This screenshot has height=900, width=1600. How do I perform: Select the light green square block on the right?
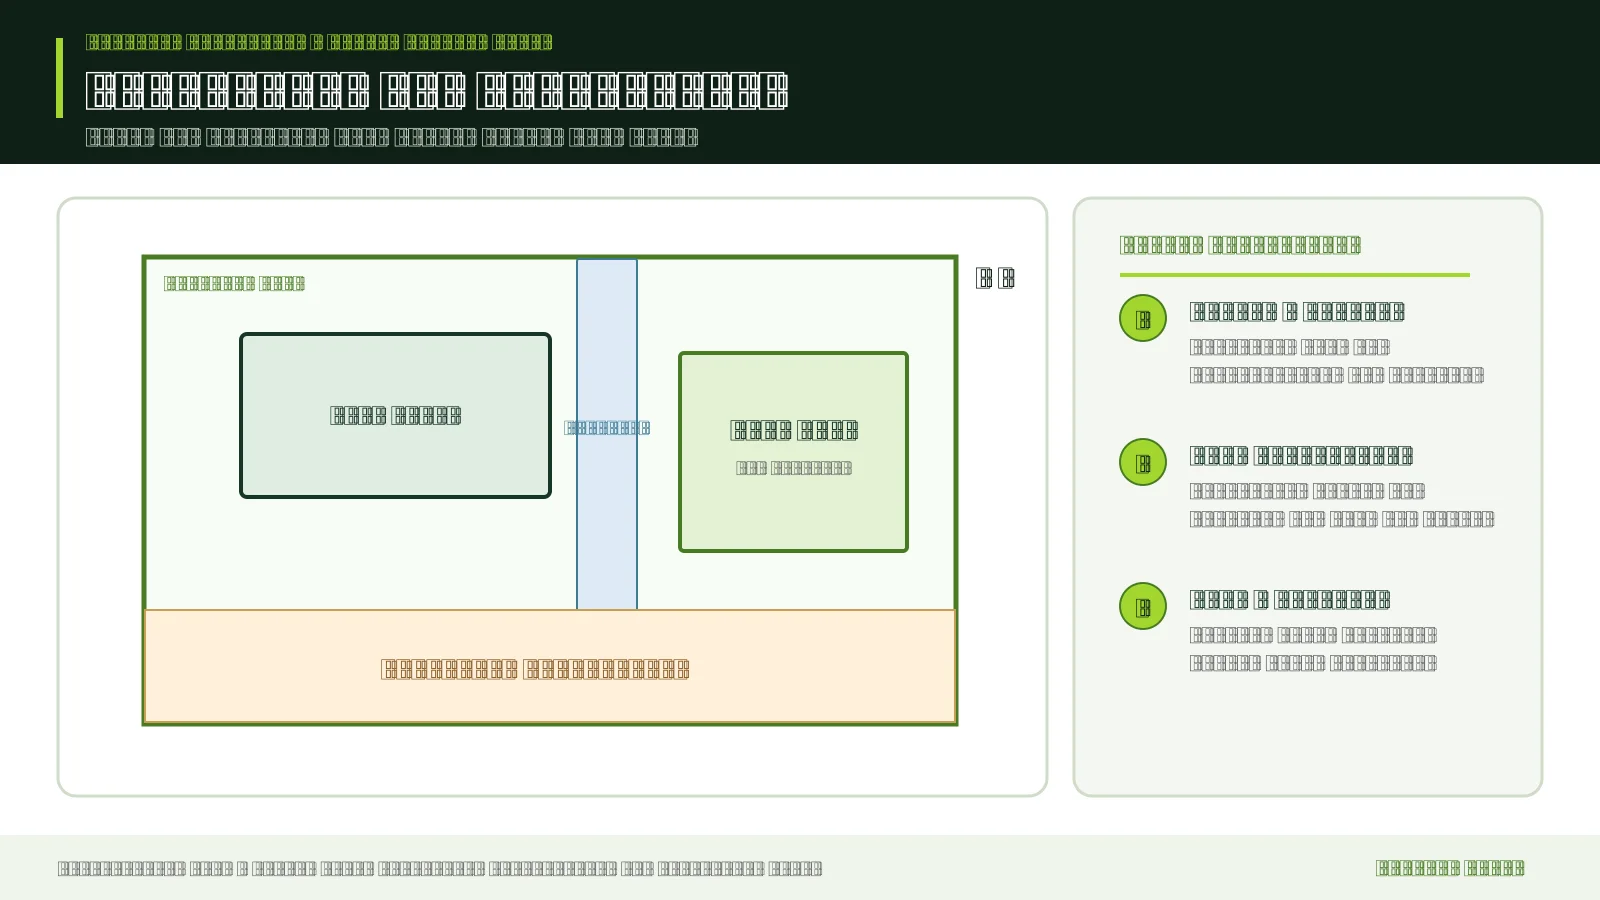point(793,451)
